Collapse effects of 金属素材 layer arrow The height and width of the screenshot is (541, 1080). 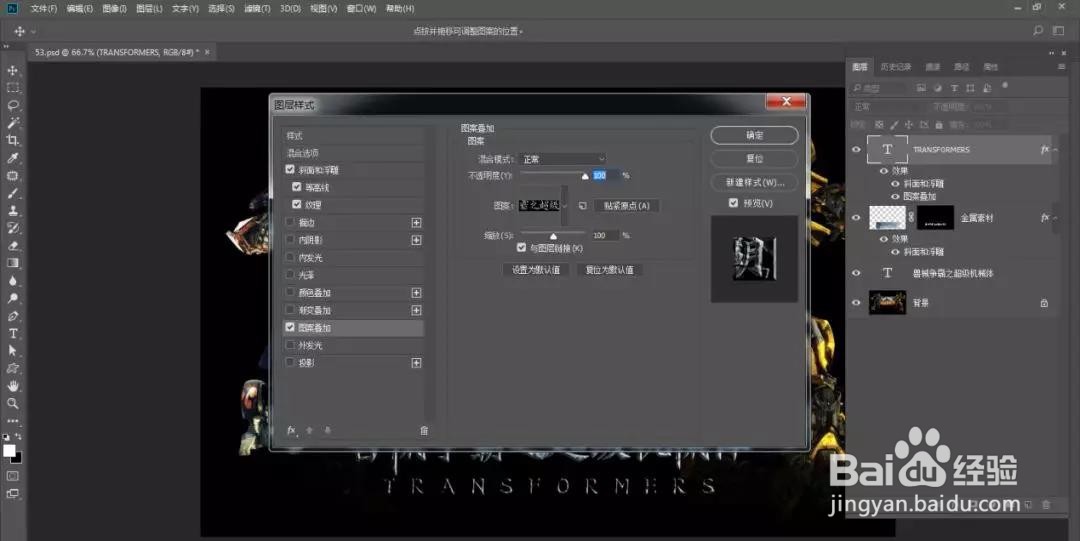point(1056,218)
